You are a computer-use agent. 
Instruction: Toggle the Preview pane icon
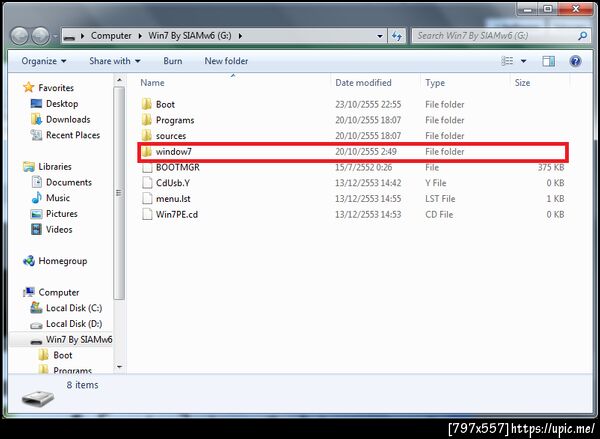click(548, 61)
